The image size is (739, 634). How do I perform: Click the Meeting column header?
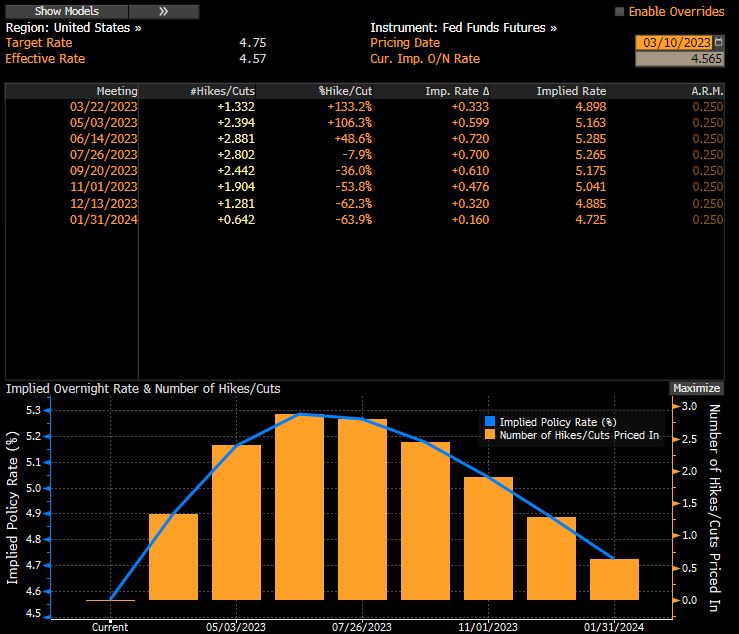coord(117,91)
